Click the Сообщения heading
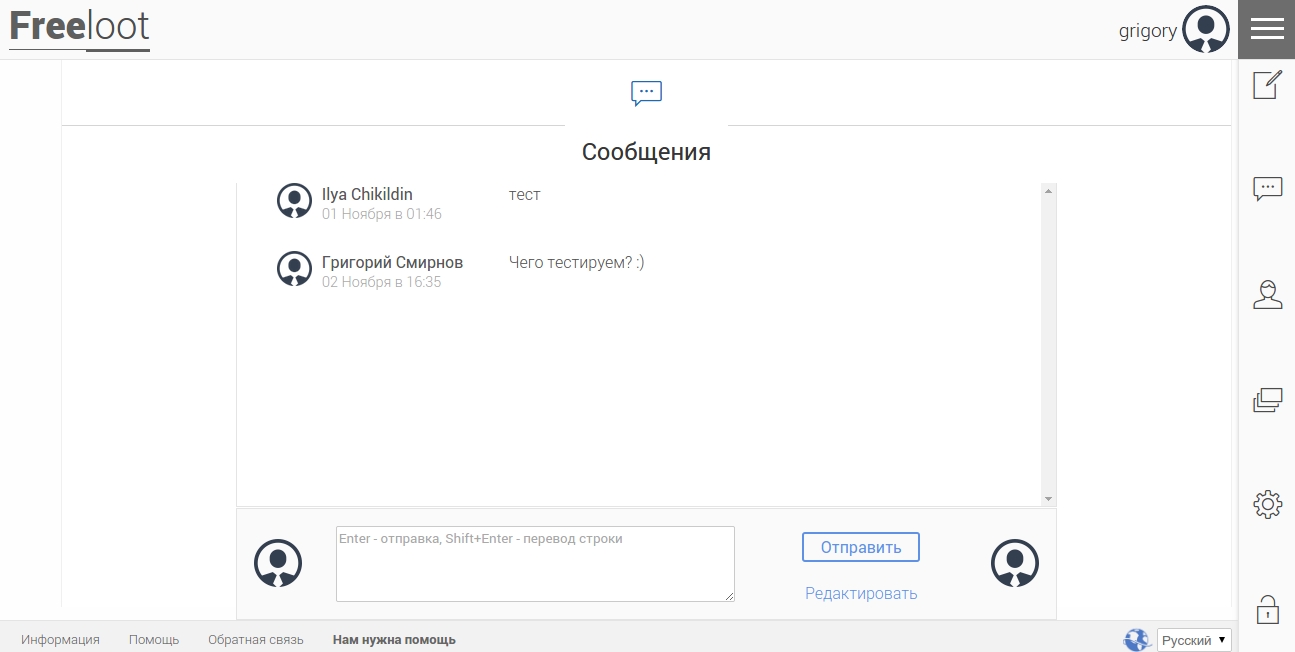The width and height of the screenshot is (1295, 652). [646, 152]
